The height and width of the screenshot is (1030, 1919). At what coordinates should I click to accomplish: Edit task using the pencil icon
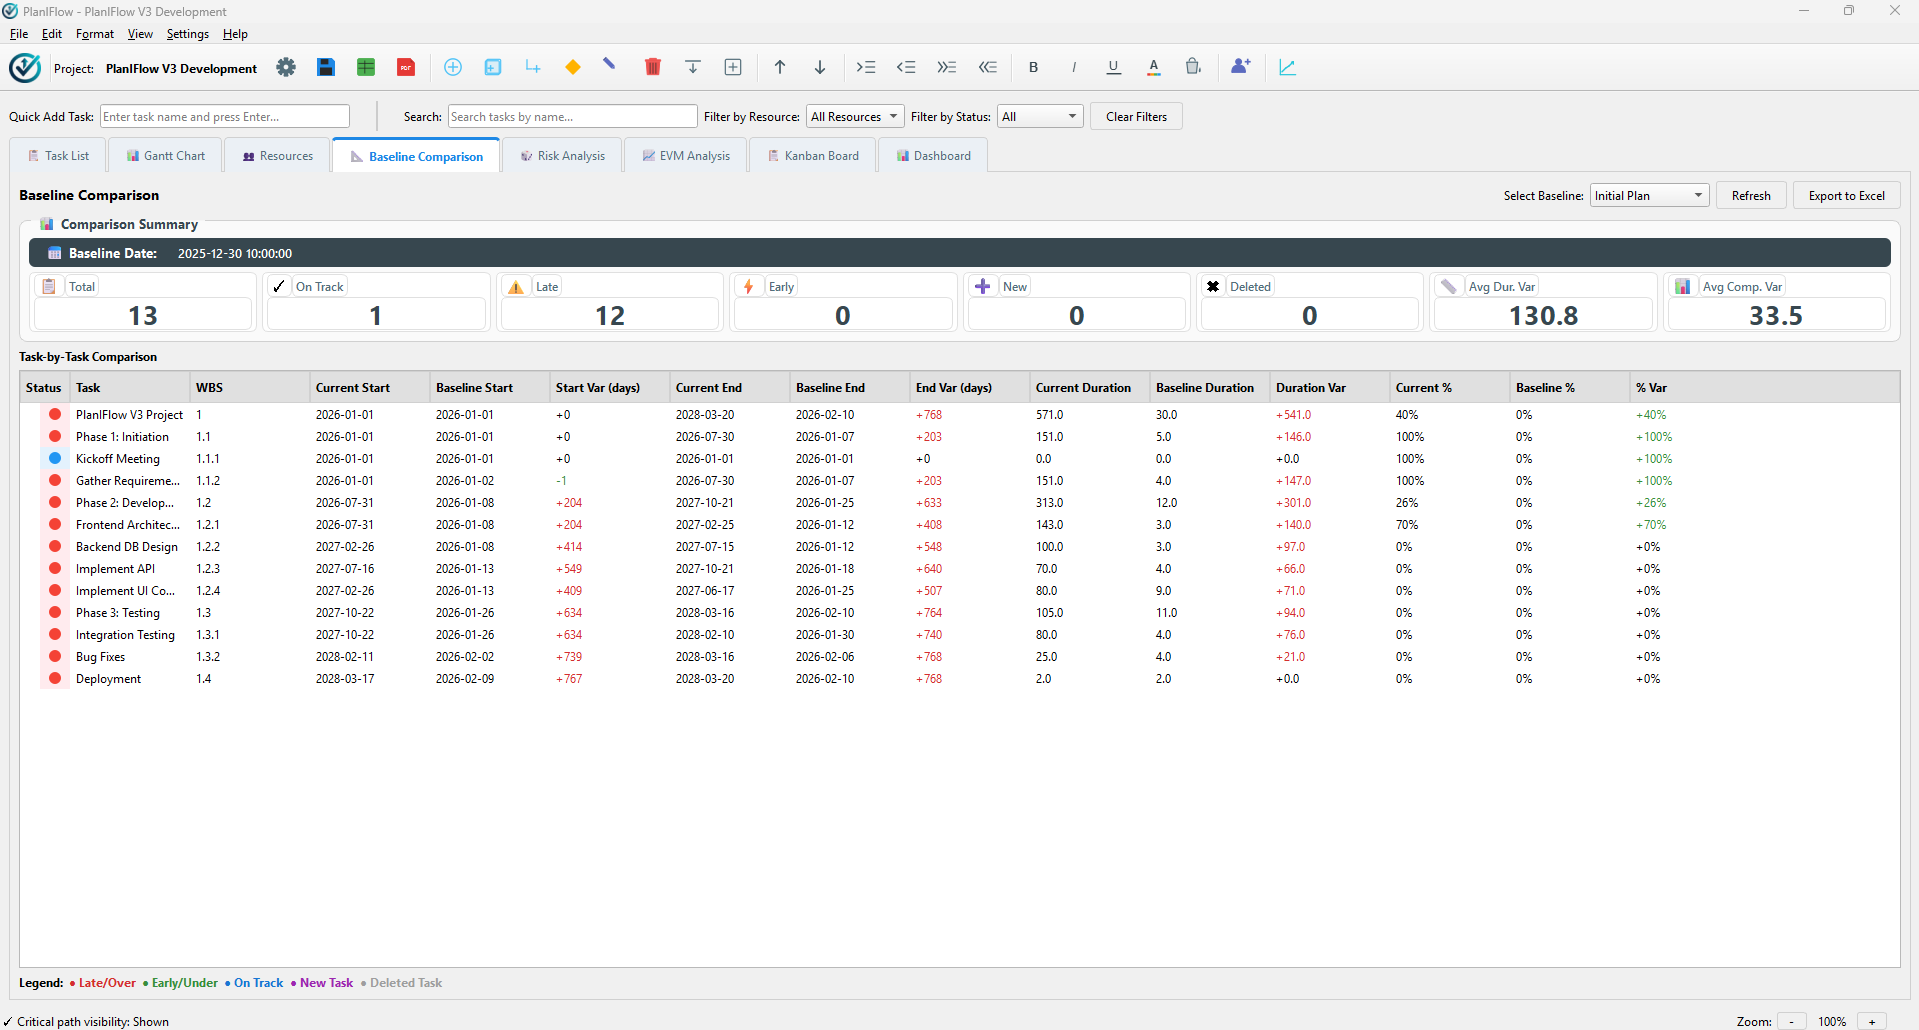pyautogui.click(x=610, y=66)
